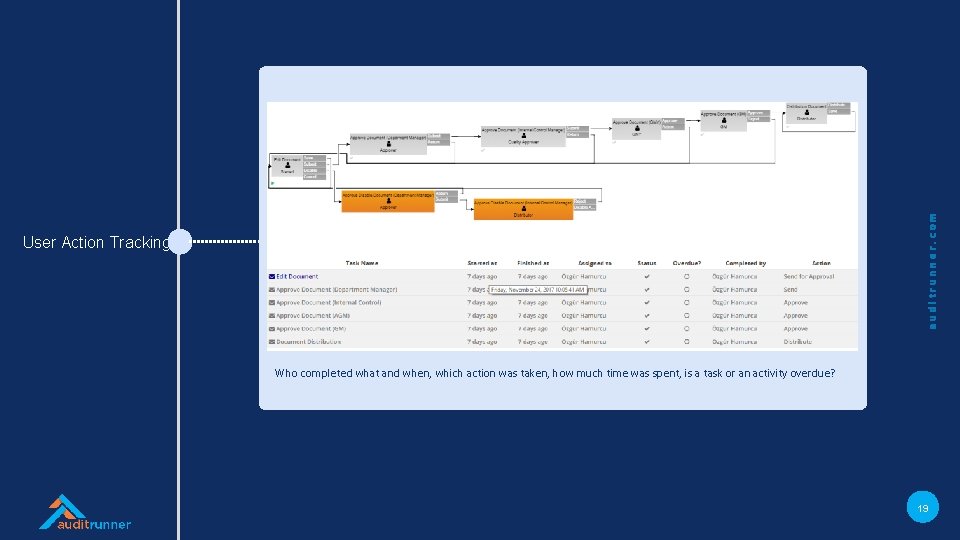Image resolution: width=960 pixels, height=540 pixels.
Task: Click the envelope icon beside Approve Document (AGM) task
Action: (x=272, y=316)
